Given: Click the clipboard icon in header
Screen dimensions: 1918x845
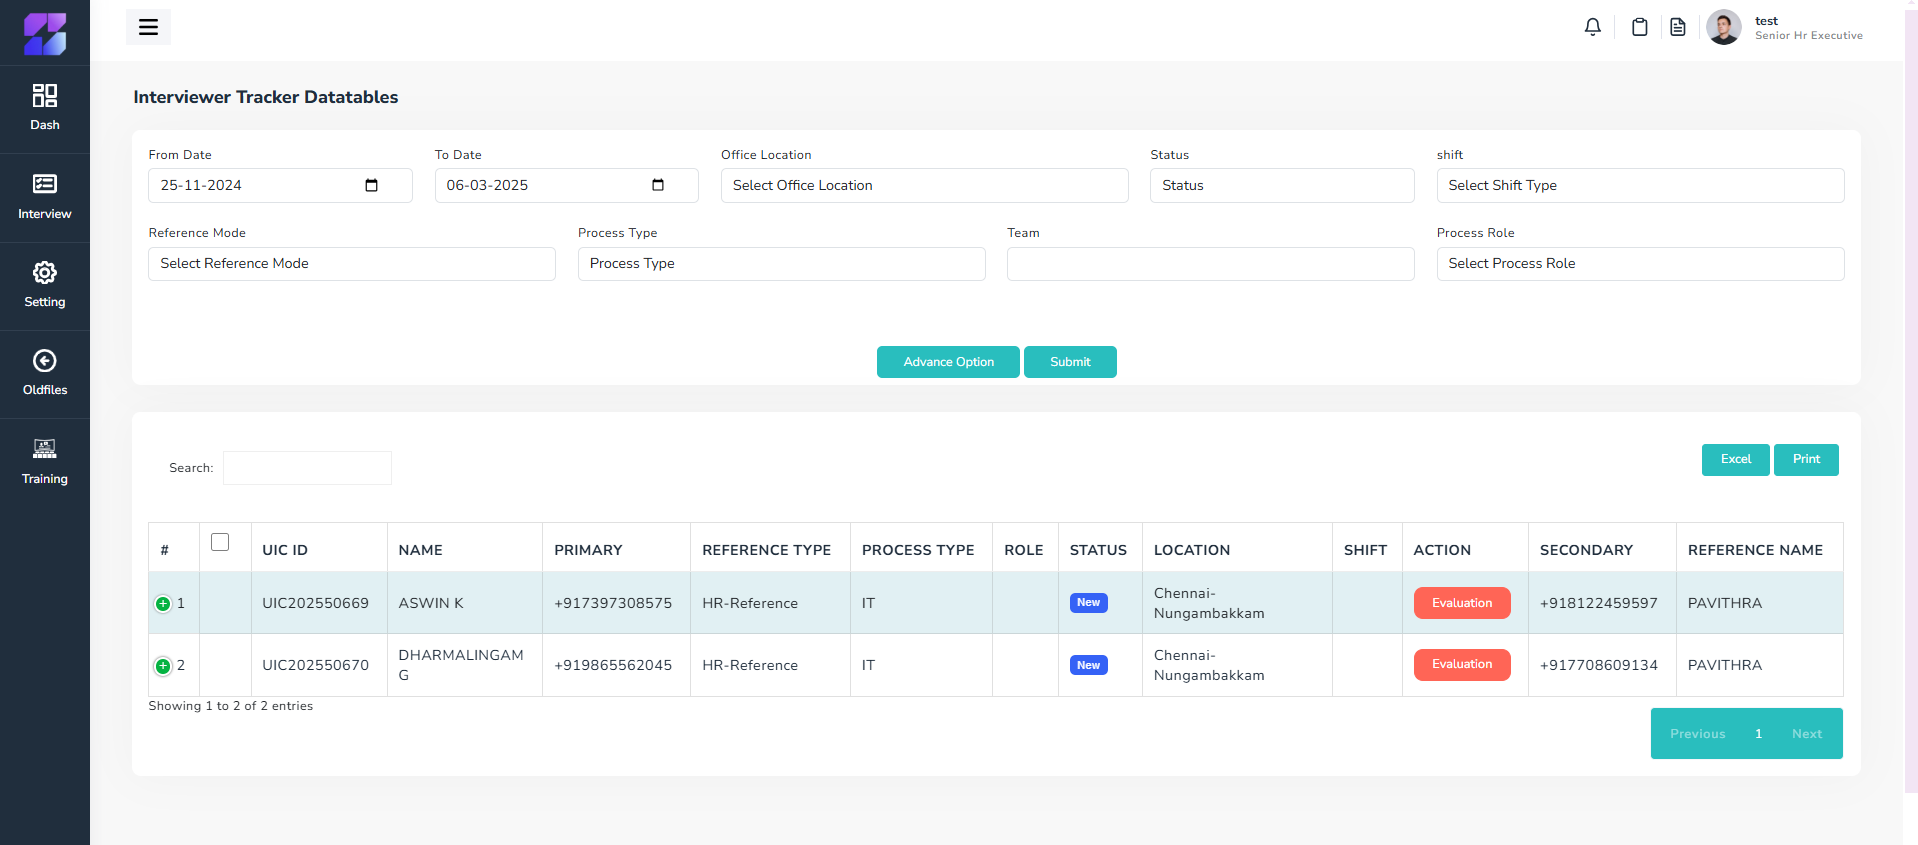Looking at the screenshot, I should click(x=1639, y=27).
